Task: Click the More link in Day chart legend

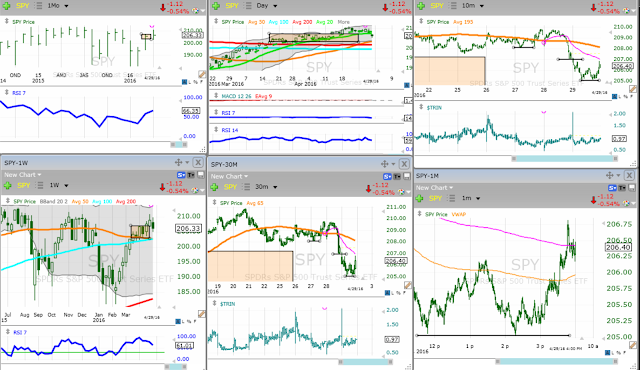Action: [x=344, y=22]
